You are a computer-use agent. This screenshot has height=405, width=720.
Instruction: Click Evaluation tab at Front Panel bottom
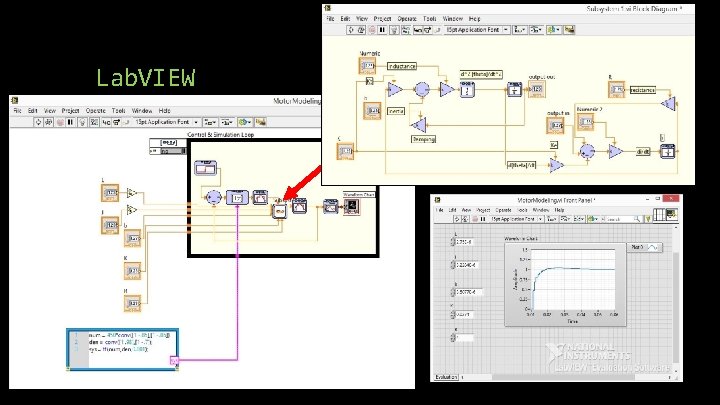coord(446,377)
